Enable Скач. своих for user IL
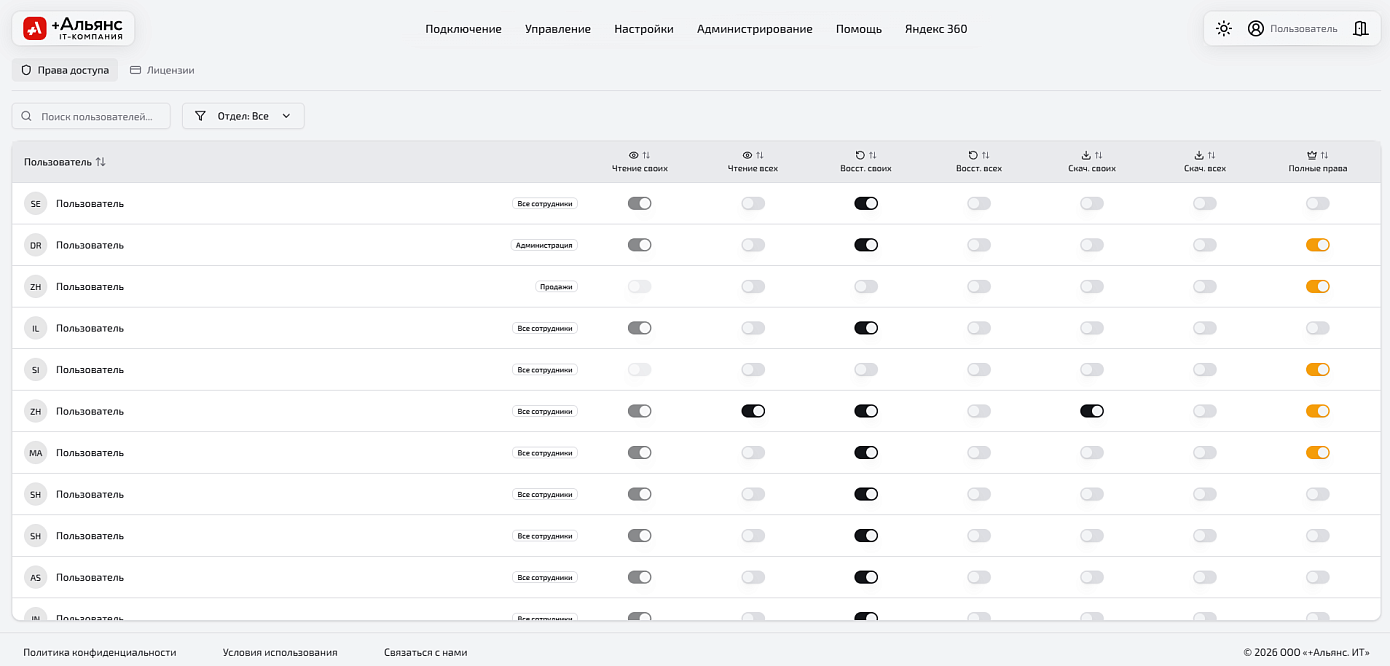The image size is (1390, 666). [1092, 328]
